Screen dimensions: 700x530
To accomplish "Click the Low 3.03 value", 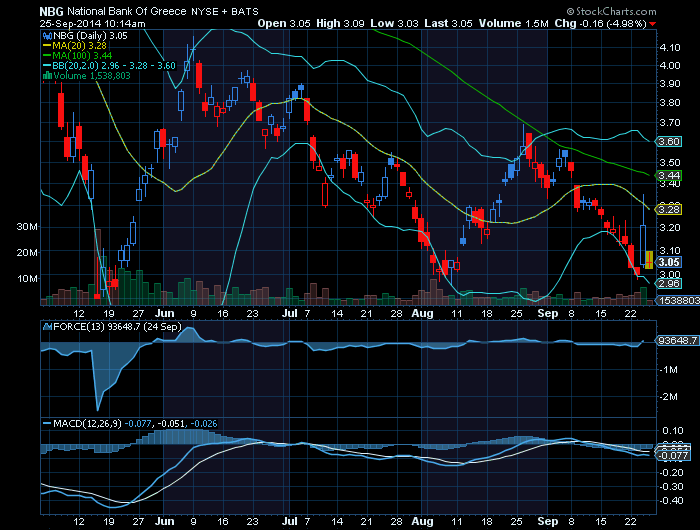I will [x=394, y=23].
